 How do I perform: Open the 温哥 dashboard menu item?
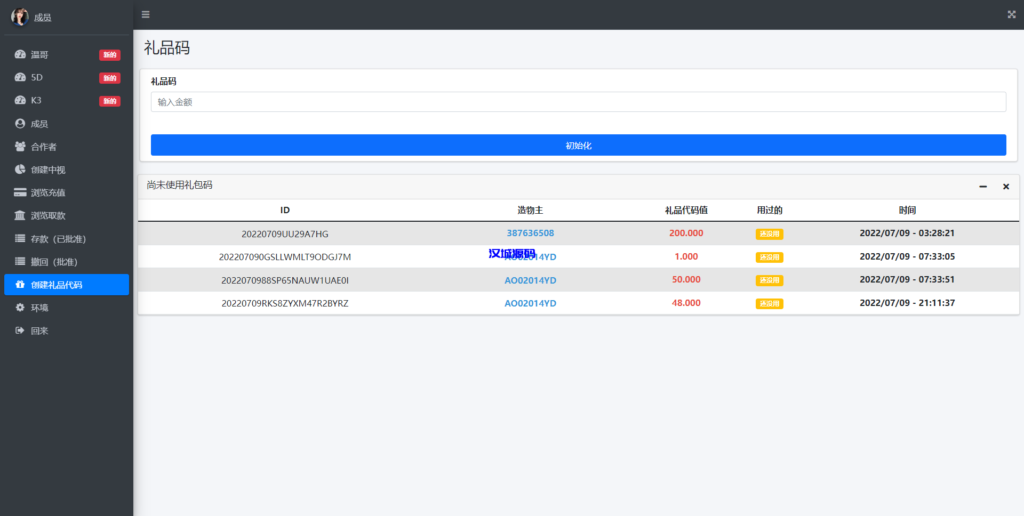tap(40, 55)
